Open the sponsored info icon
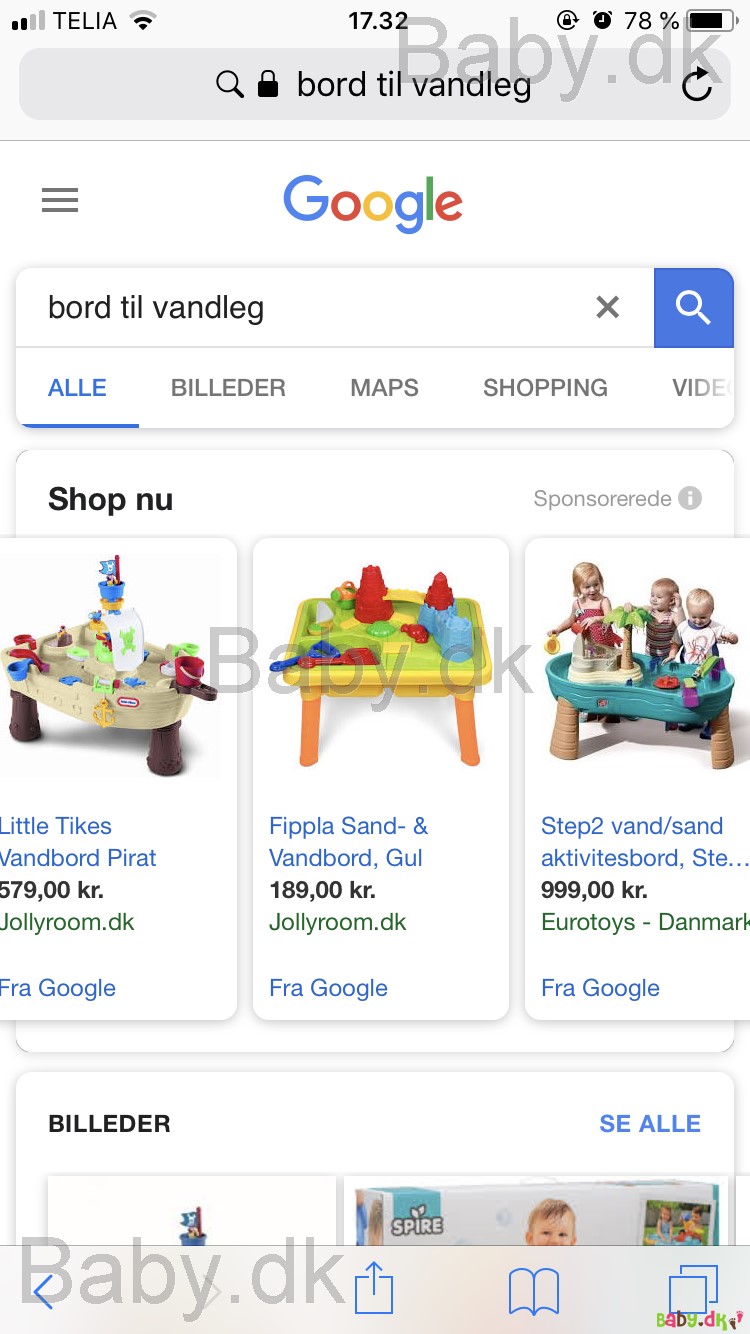This screenshot has height=1334, width=750. point(690,498)
